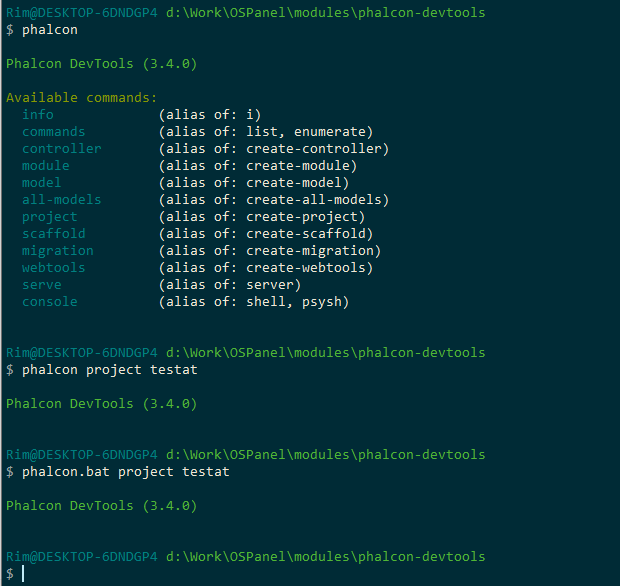Click the 'project' command in list

50,217
